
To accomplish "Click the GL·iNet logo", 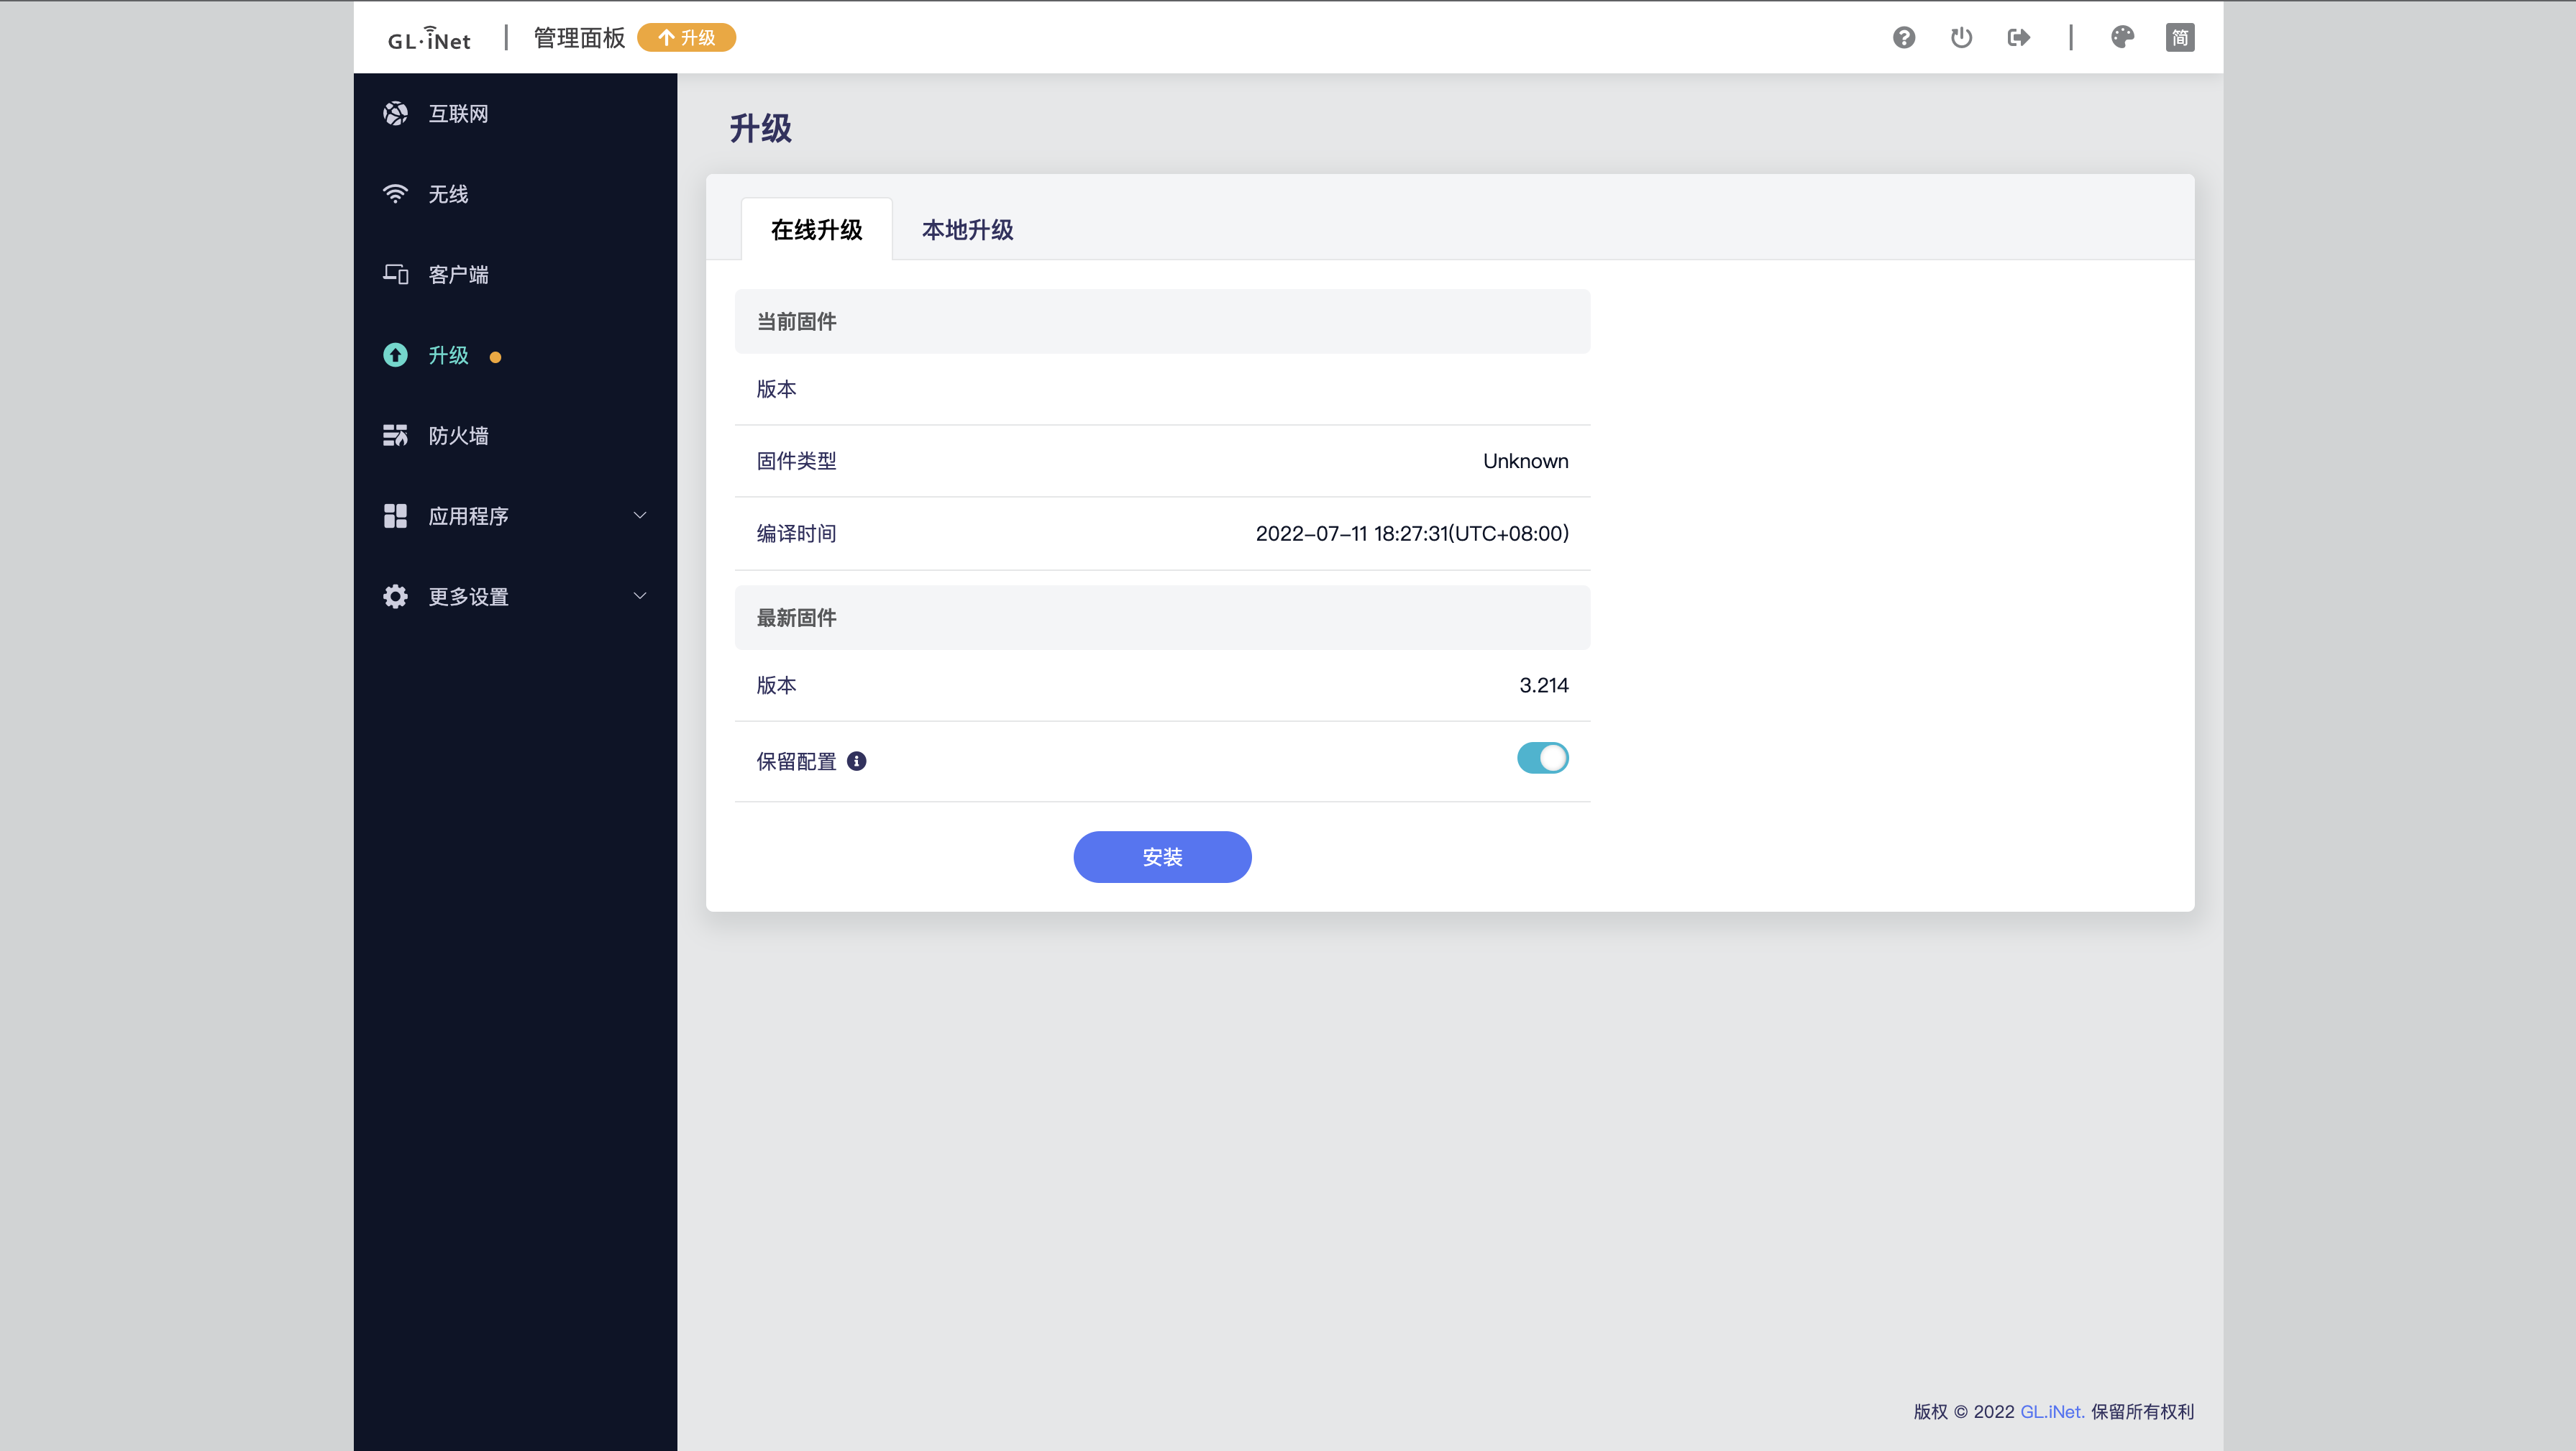I will tap(429, 39).
